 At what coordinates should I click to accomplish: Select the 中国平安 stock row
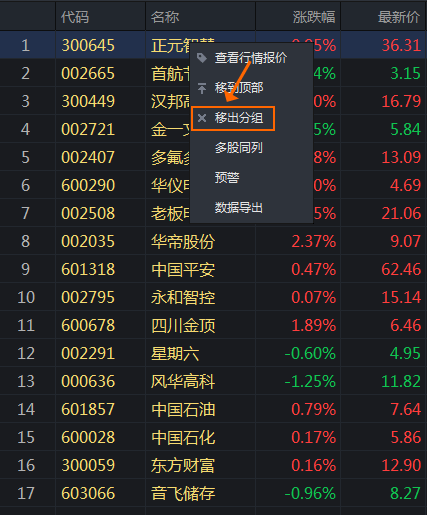213,269
